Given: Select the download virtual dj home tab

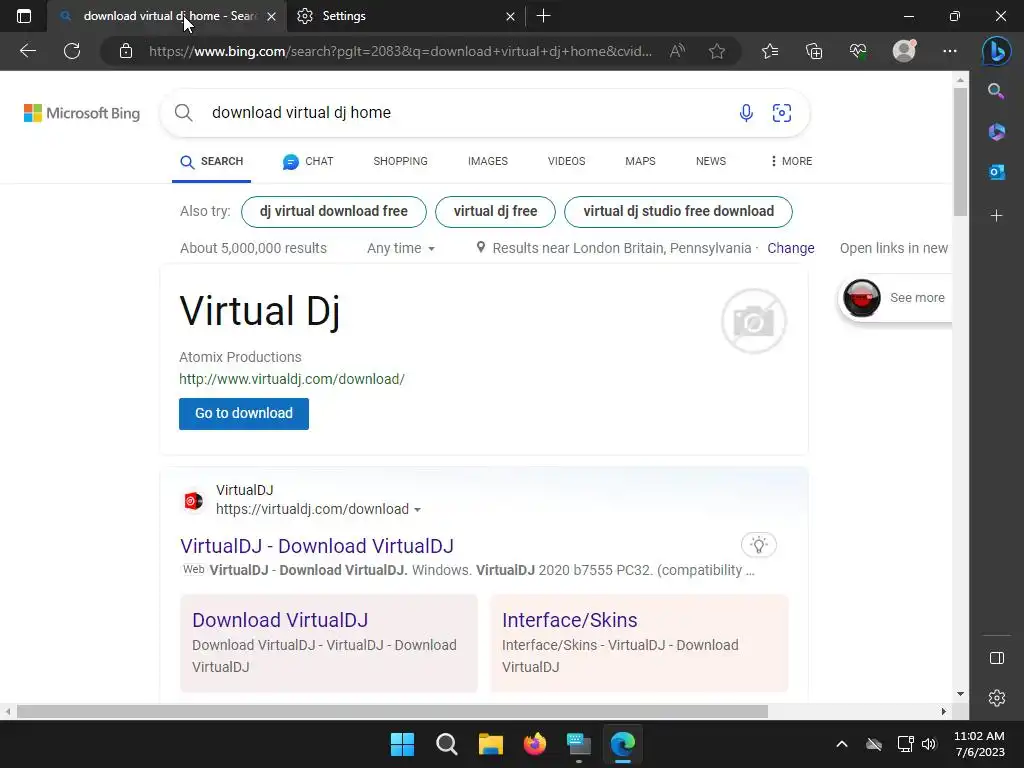Looking at the screenshot, I should click(x=167, y=16).
